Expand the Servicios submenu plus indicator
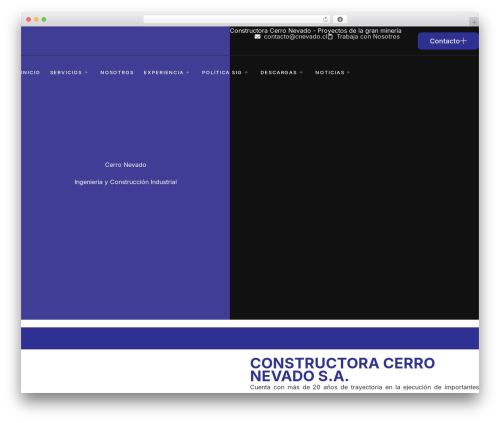Image resolution: width=500 pixels, height=423 pixels. click(x=86, y=72)
